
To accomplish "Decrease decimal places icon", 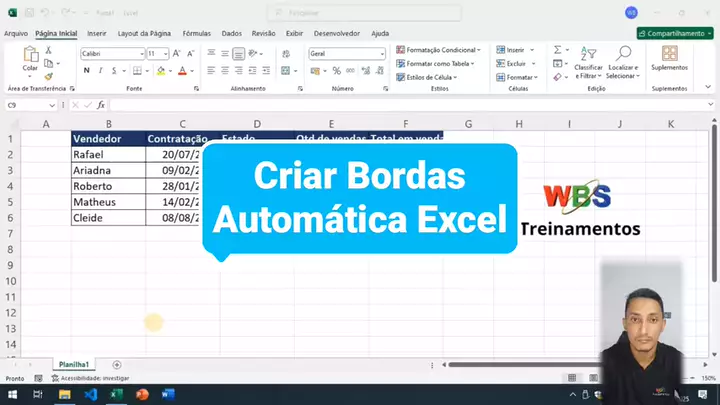I will (380, 71).
